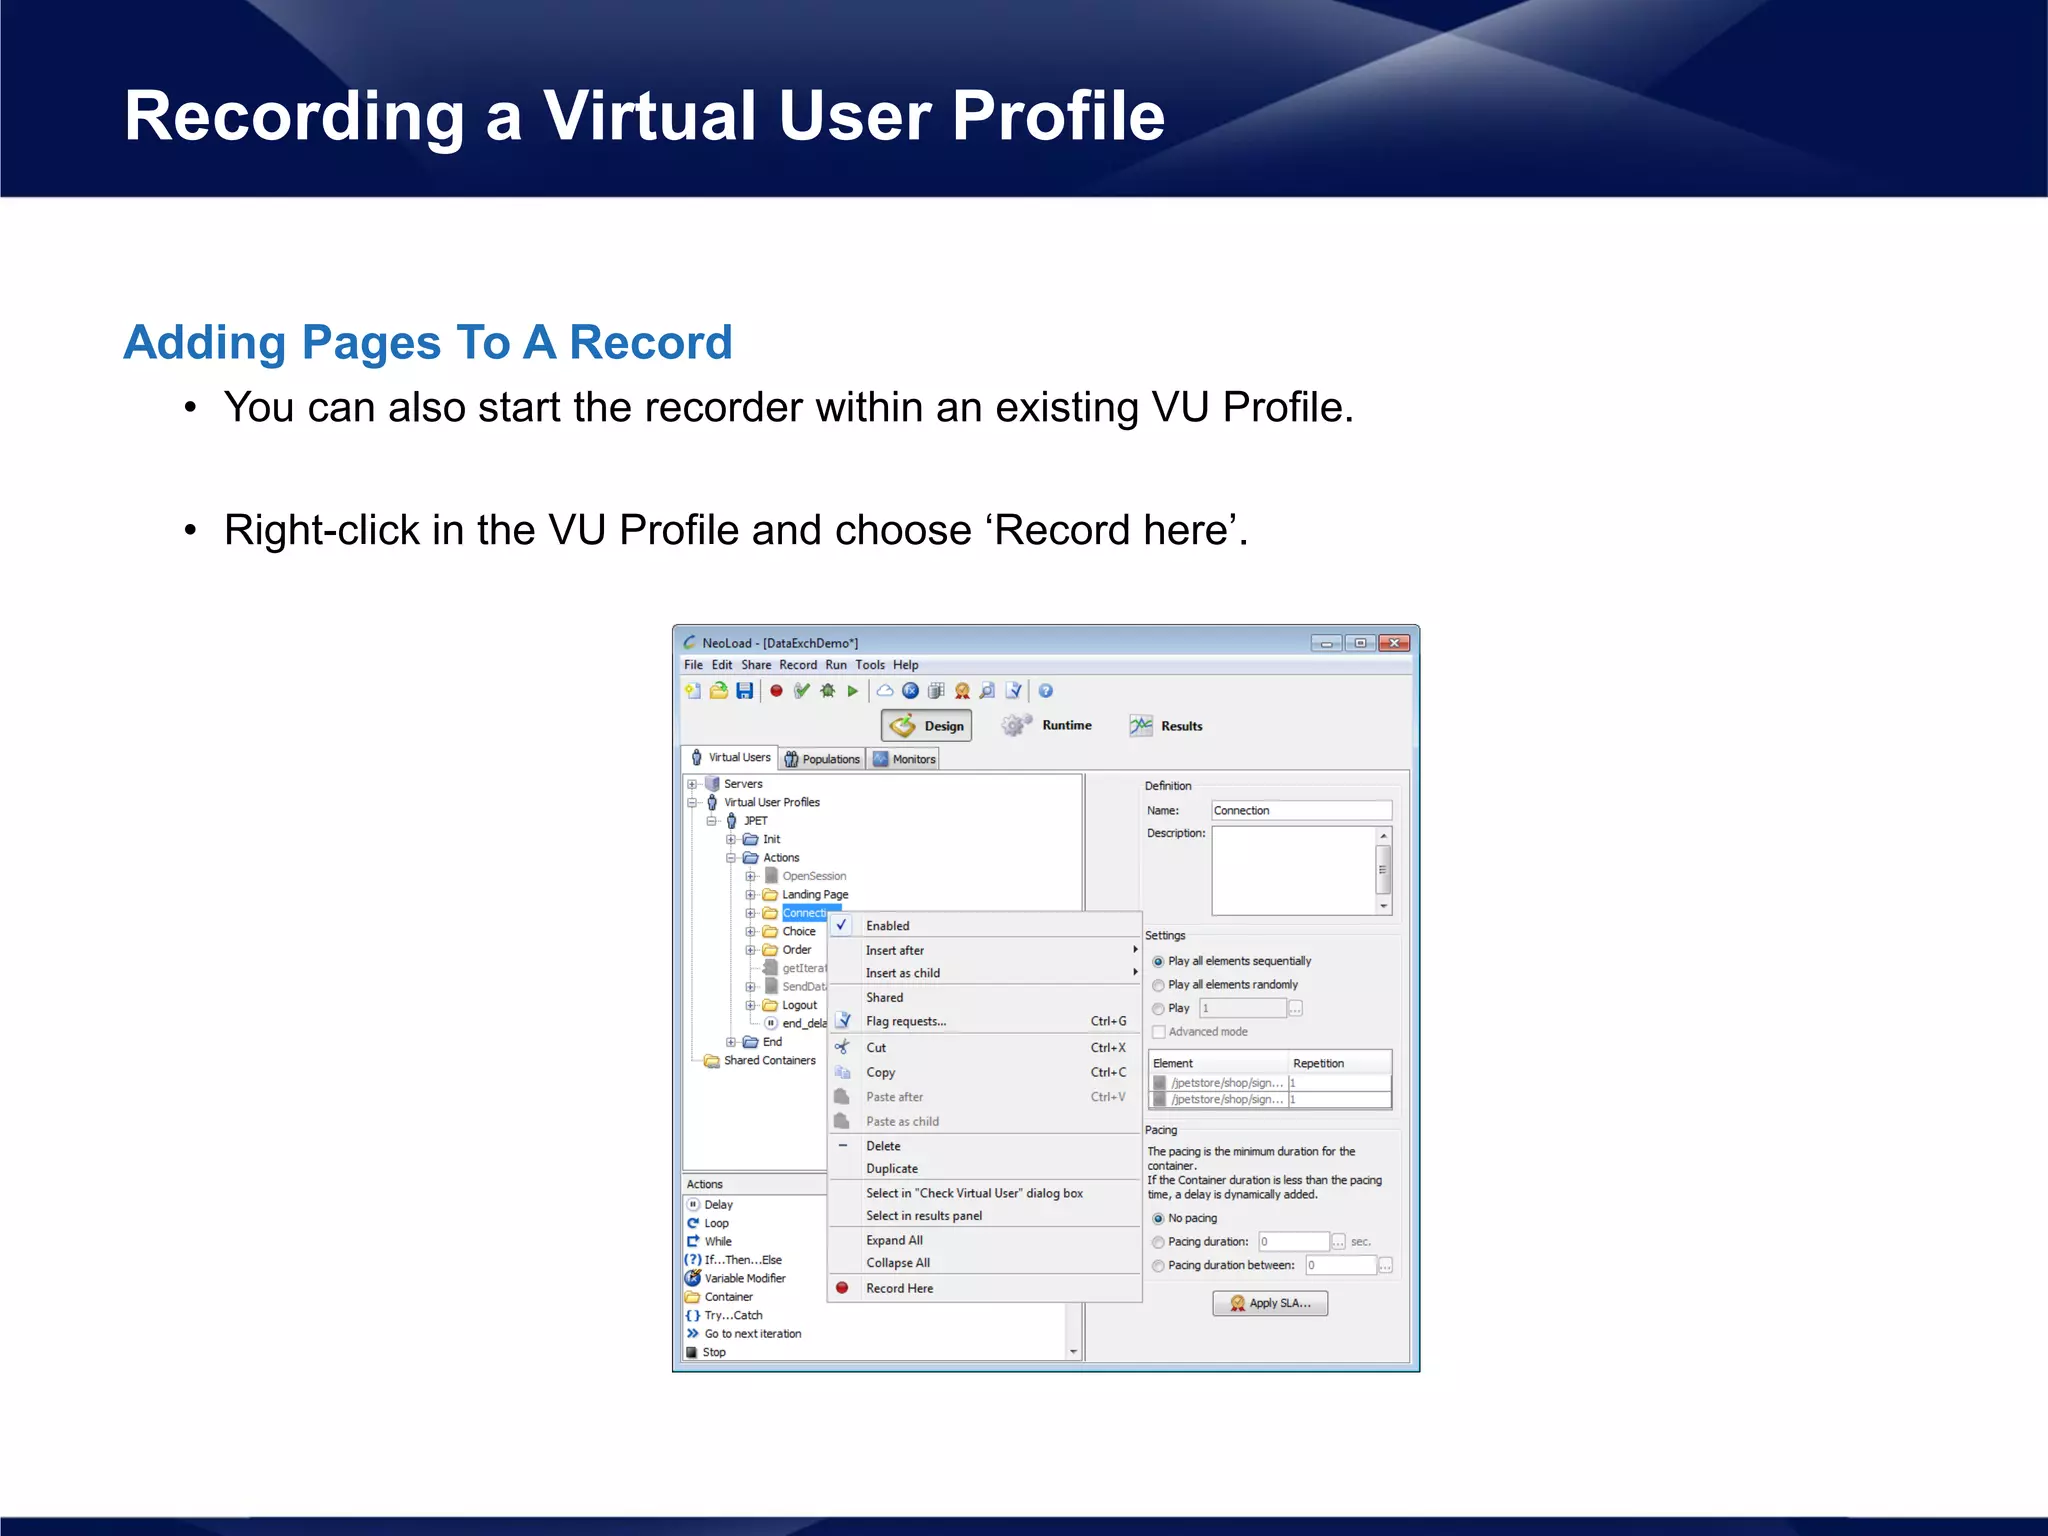Click the Name field containing Connection
2048x1536 pixels.
(x=1301, y=810)
